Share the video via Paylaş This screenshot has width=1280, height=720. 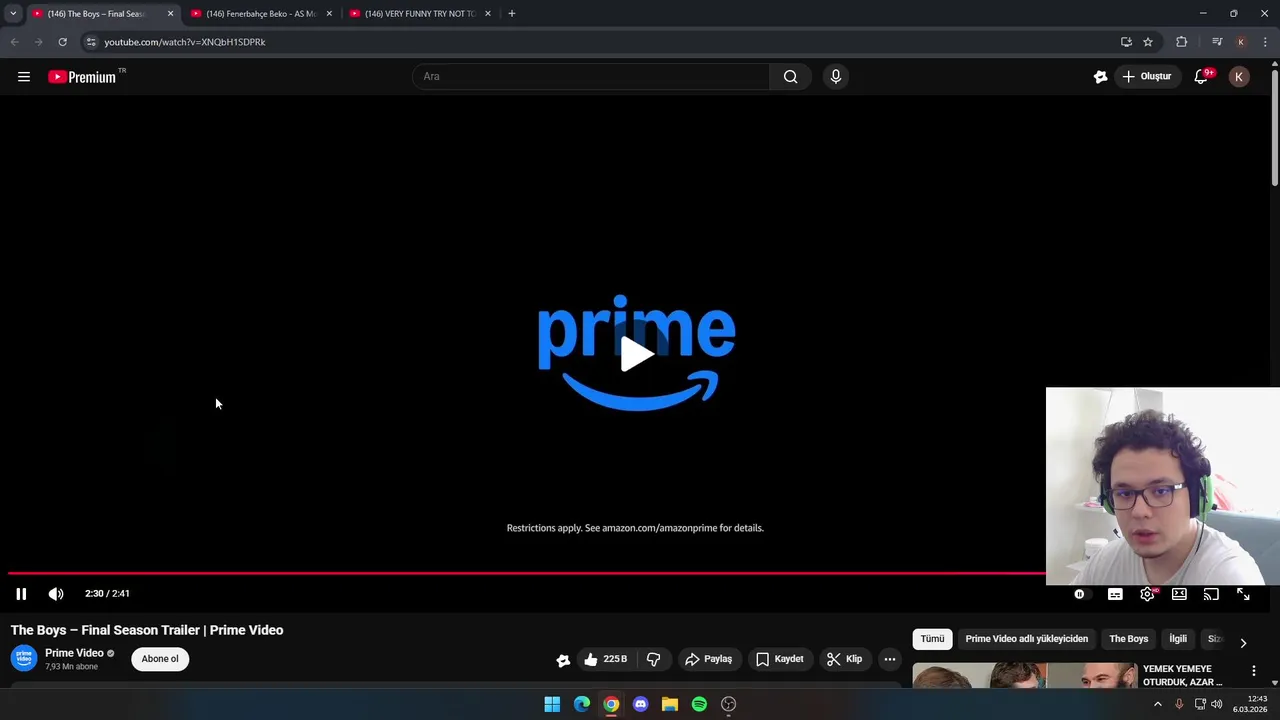[708, 659]
